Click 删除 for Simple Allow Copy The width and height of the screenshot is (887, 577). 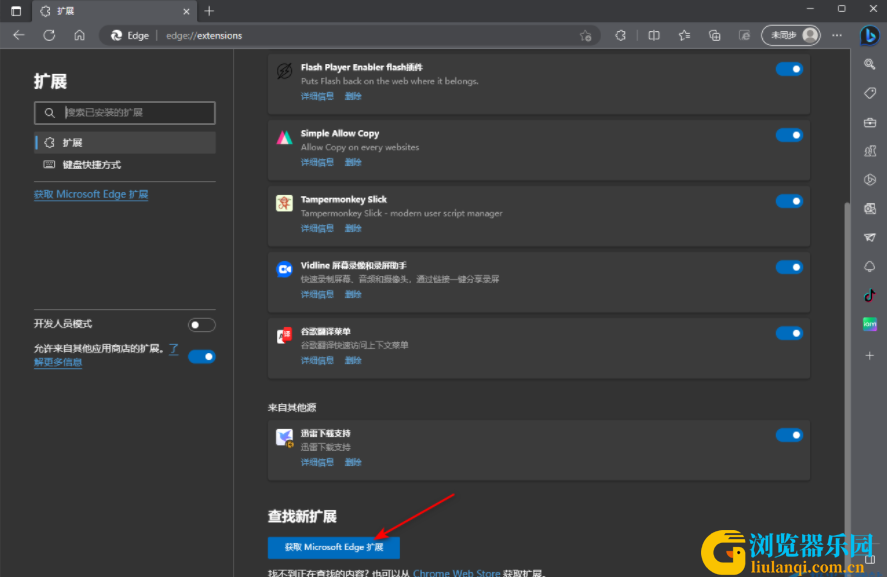click(353, 162)
